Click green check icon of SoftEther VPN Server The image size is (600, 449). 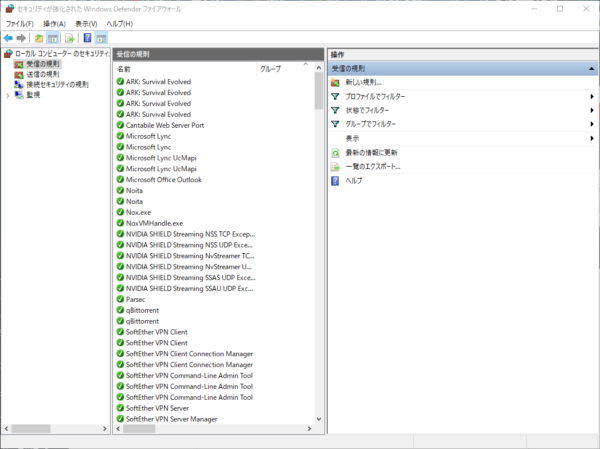[120, 408]
